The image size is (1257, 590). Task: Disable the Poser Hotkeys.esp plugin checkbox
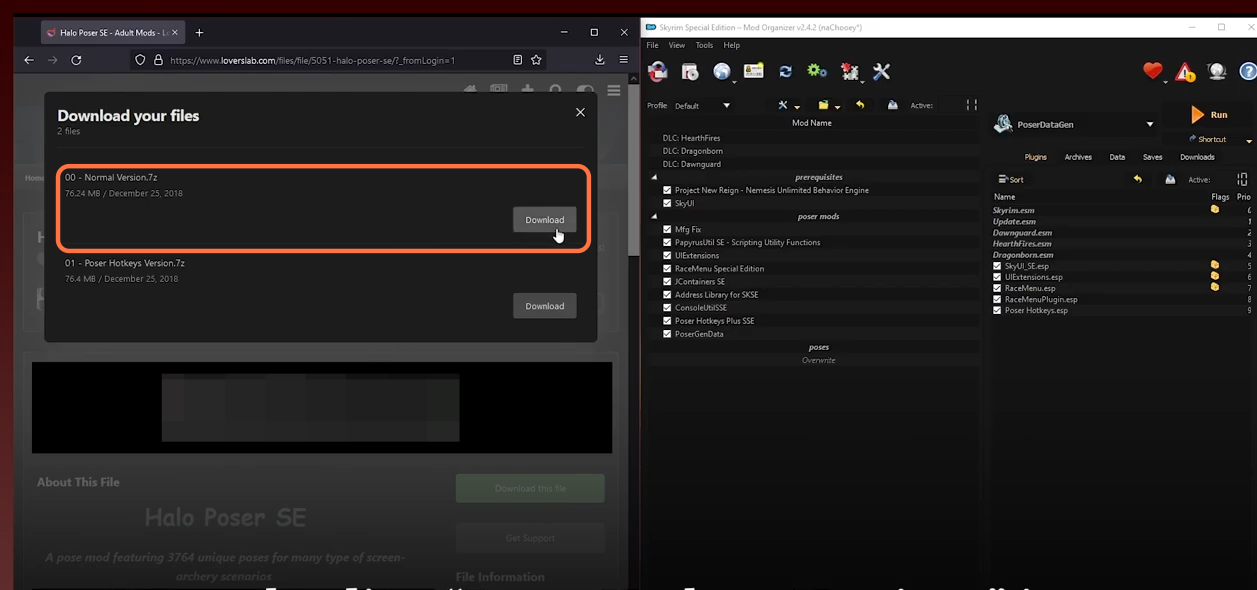(x=997, y=310)
